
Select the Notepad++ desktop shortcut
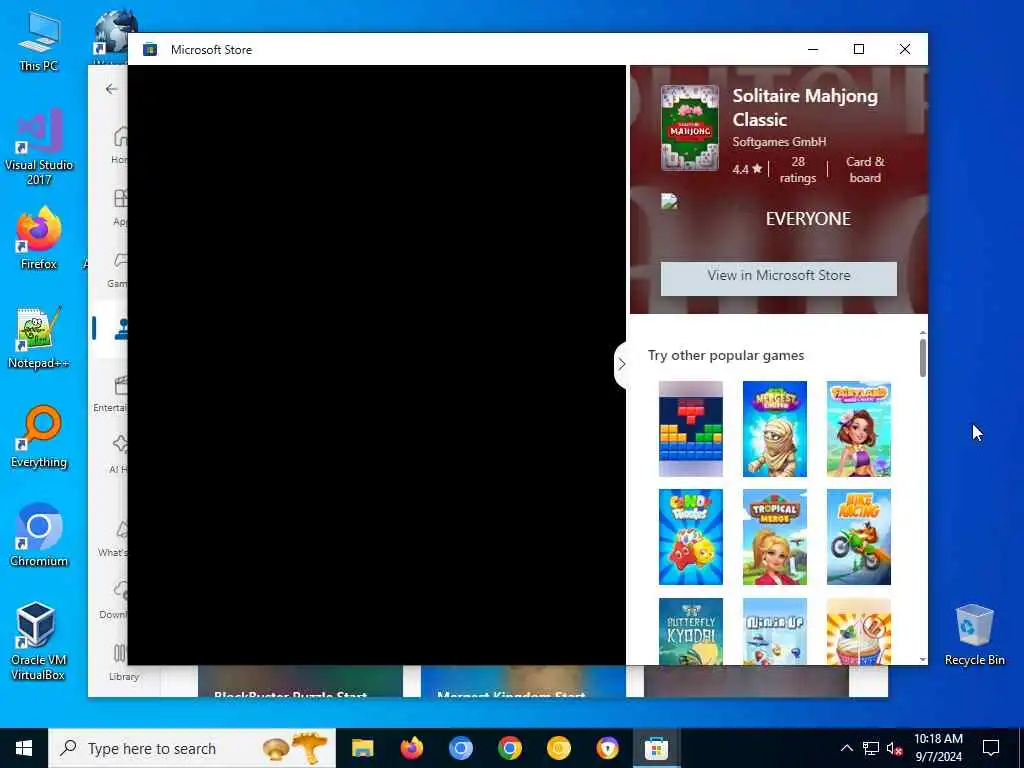(39, 338)
